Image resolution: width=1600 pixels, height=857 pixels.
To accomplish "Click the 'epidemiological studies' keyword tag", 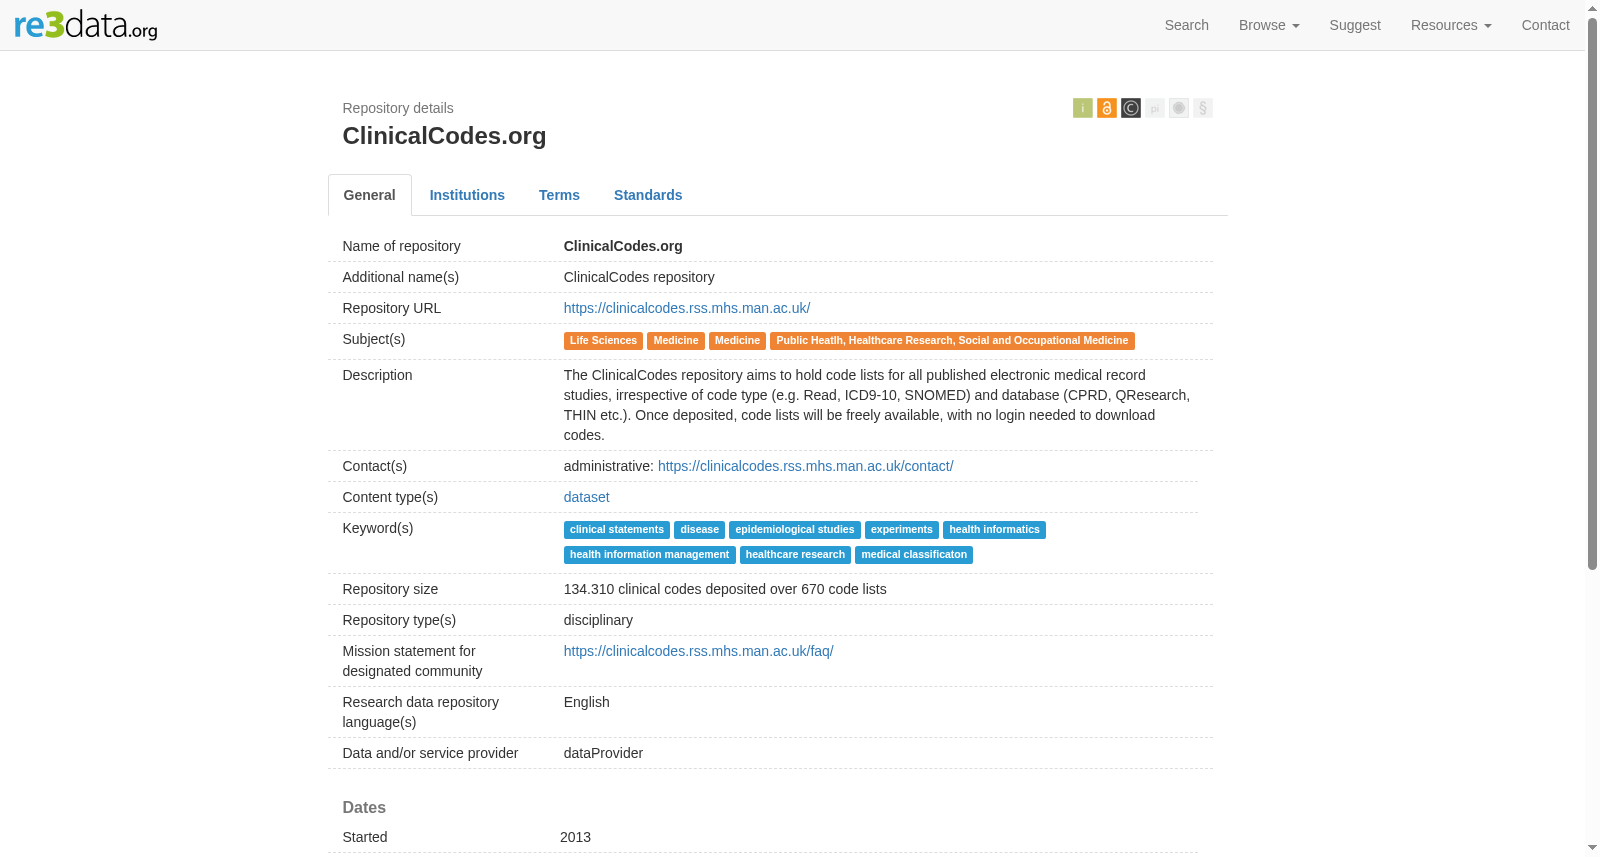I will [x=795, y=530].
